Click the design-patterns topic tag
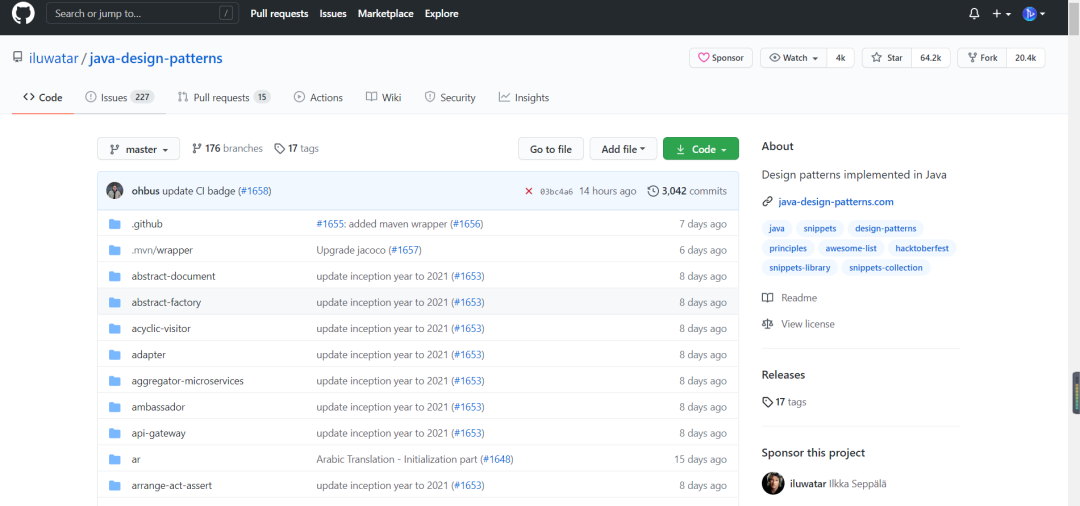This screenshot has height=506, width=1080. tap(886, 228)
